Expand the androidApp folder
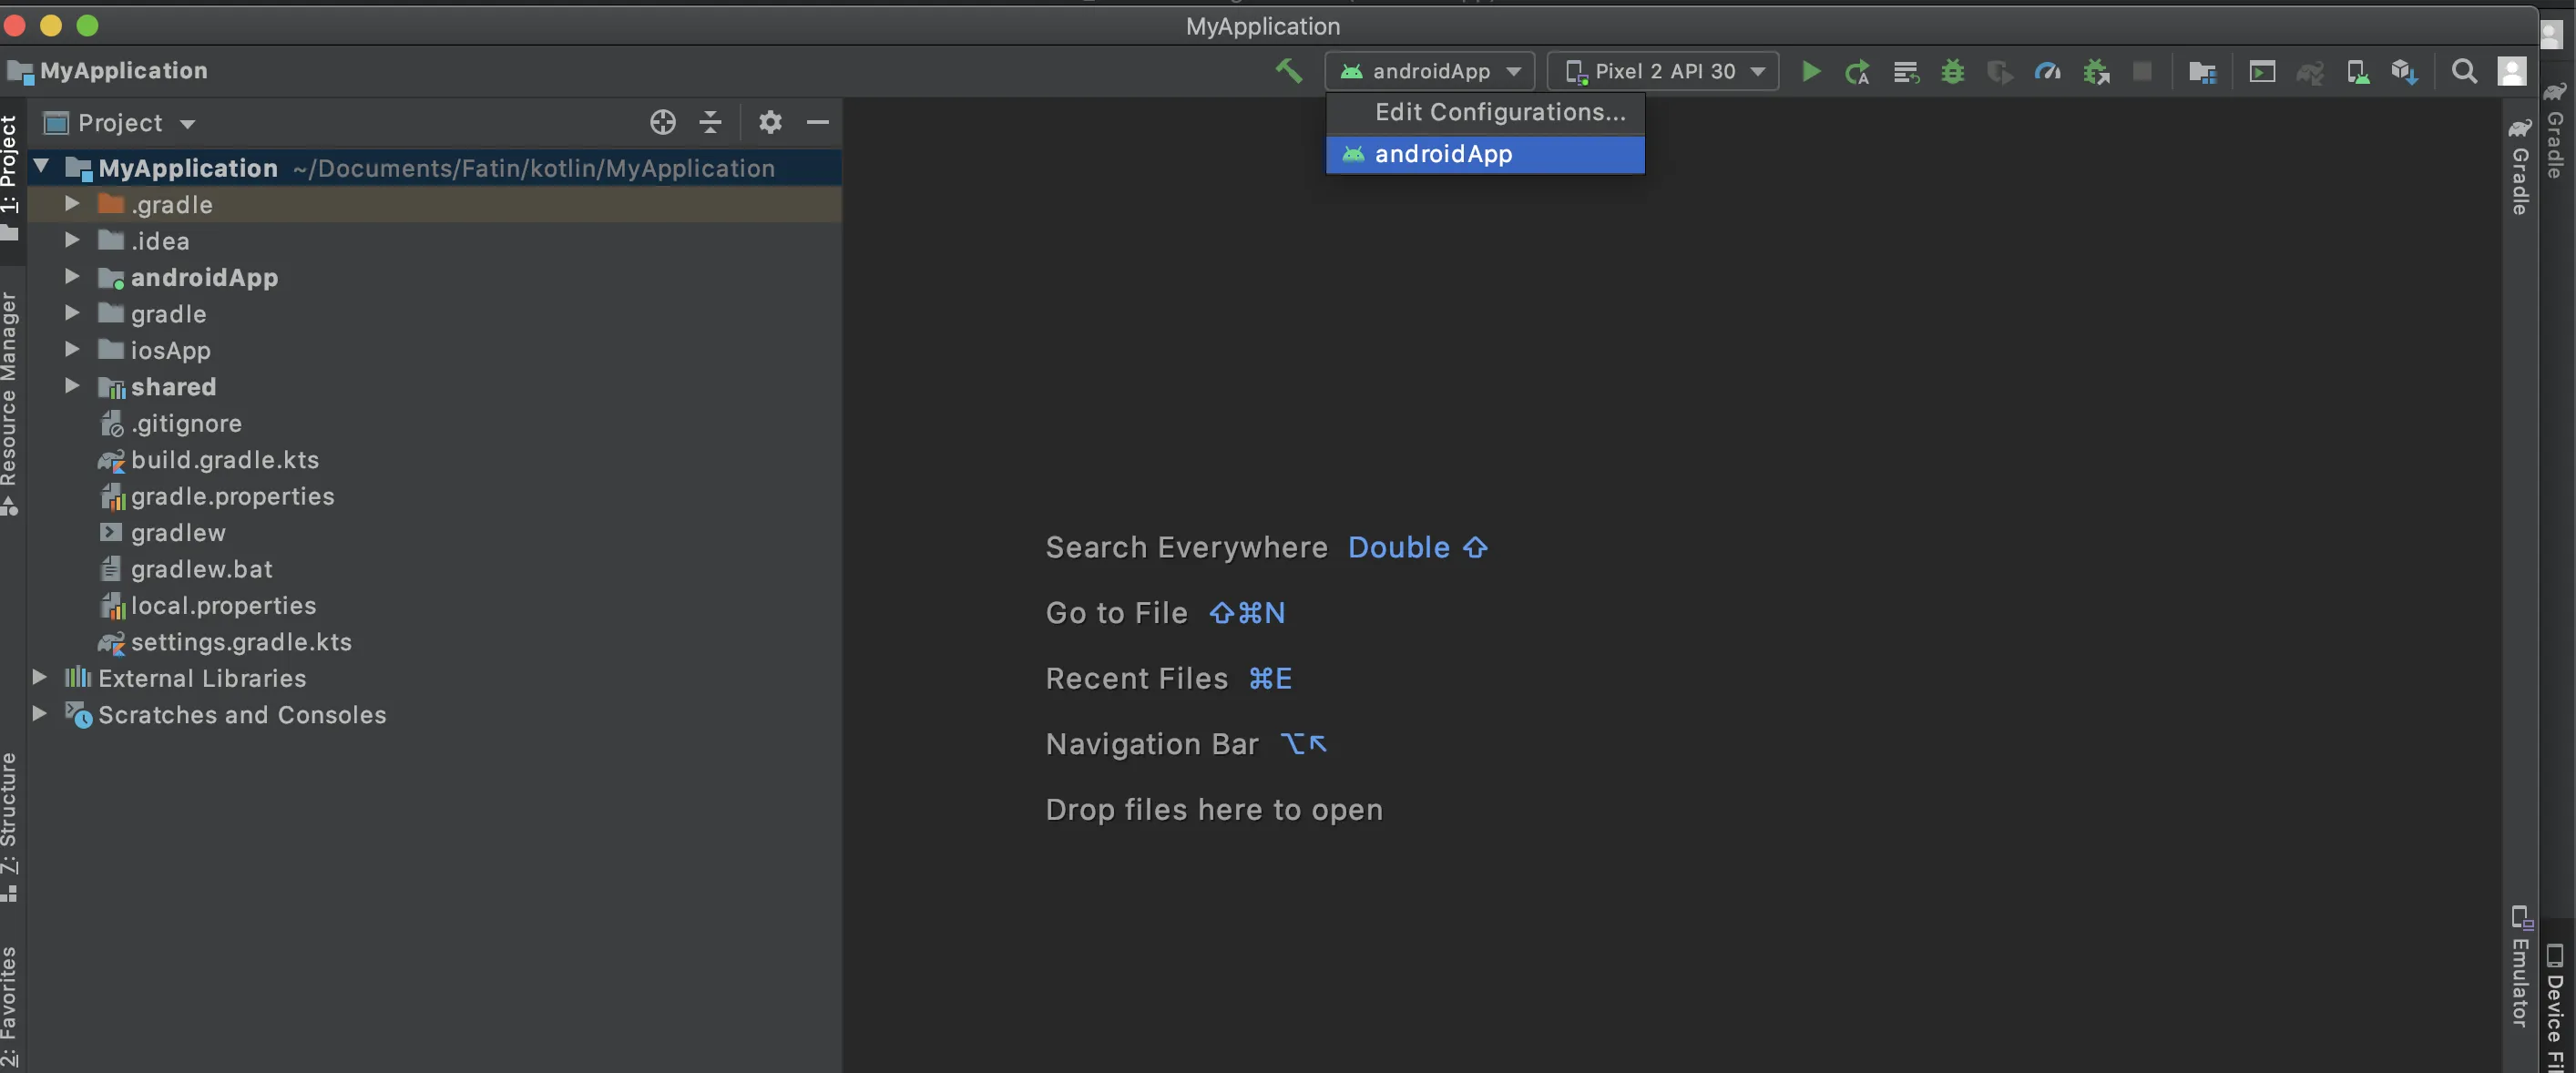The height and width of the screenshot is (1073, 2576). [x=72, y=276]
